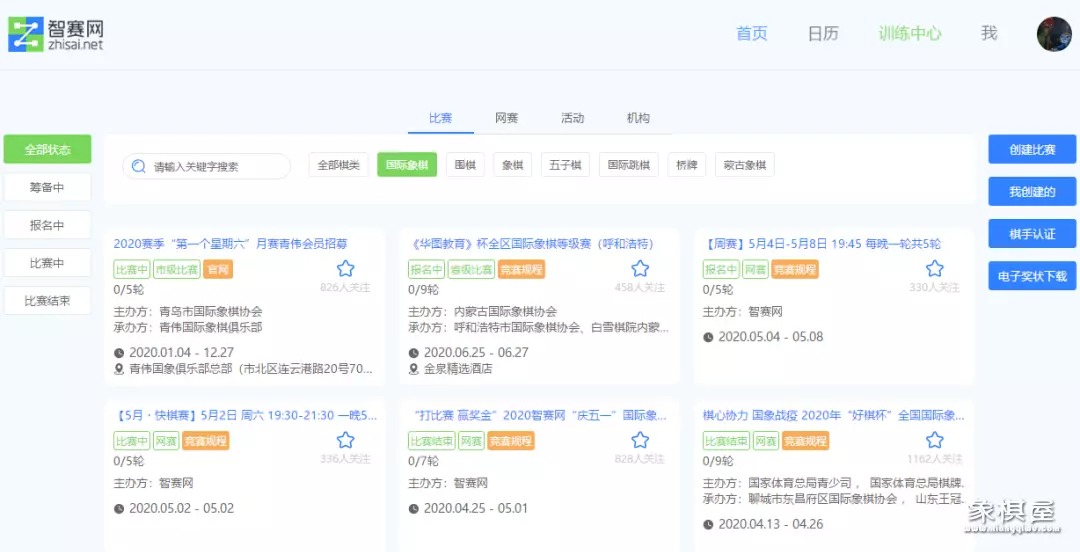Filter by 围棋 game type
Image resolution: width=1080 pixels, height=552 pixels.
[x=465, y=165]
